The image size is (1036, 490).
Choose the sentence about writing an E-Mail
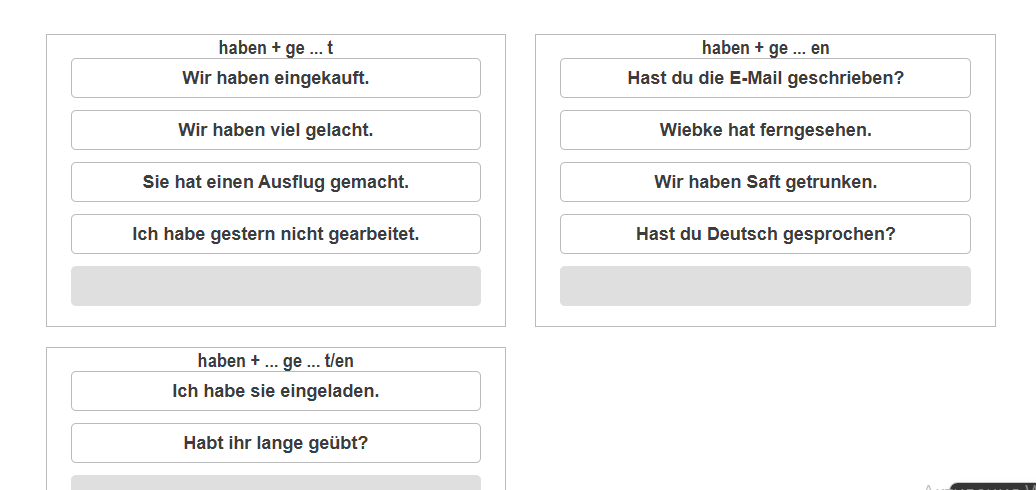tap(765, 78)
